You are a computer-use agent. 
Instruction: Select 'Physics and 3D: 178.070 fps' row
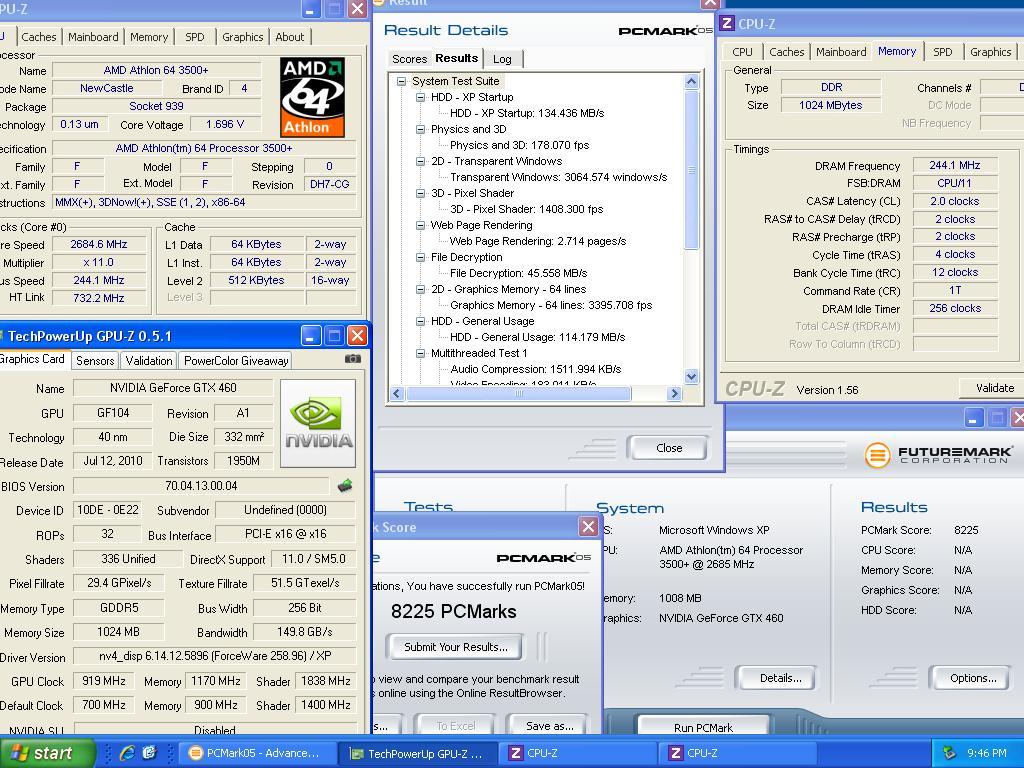519,145
